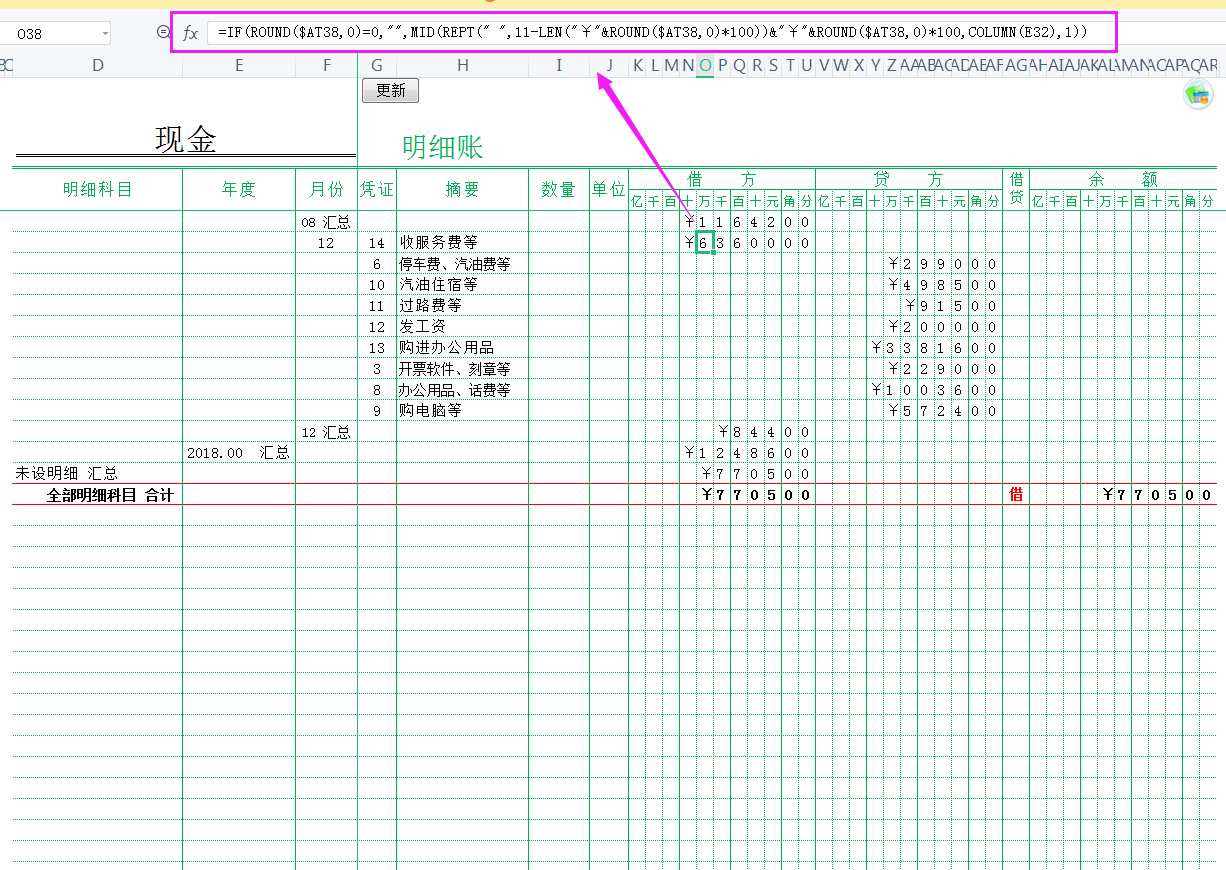Click the 单位 header cell
The image size is (1226, 870).
(609, 189)
